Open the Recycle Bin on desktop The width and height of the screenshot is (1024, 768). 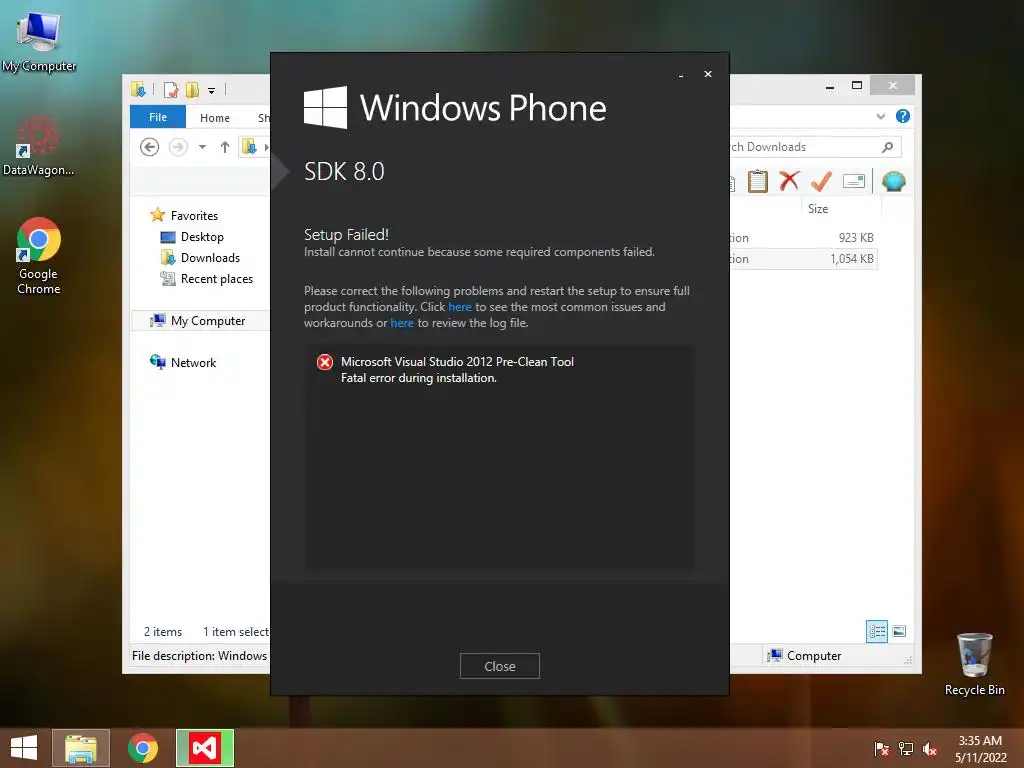974,664
